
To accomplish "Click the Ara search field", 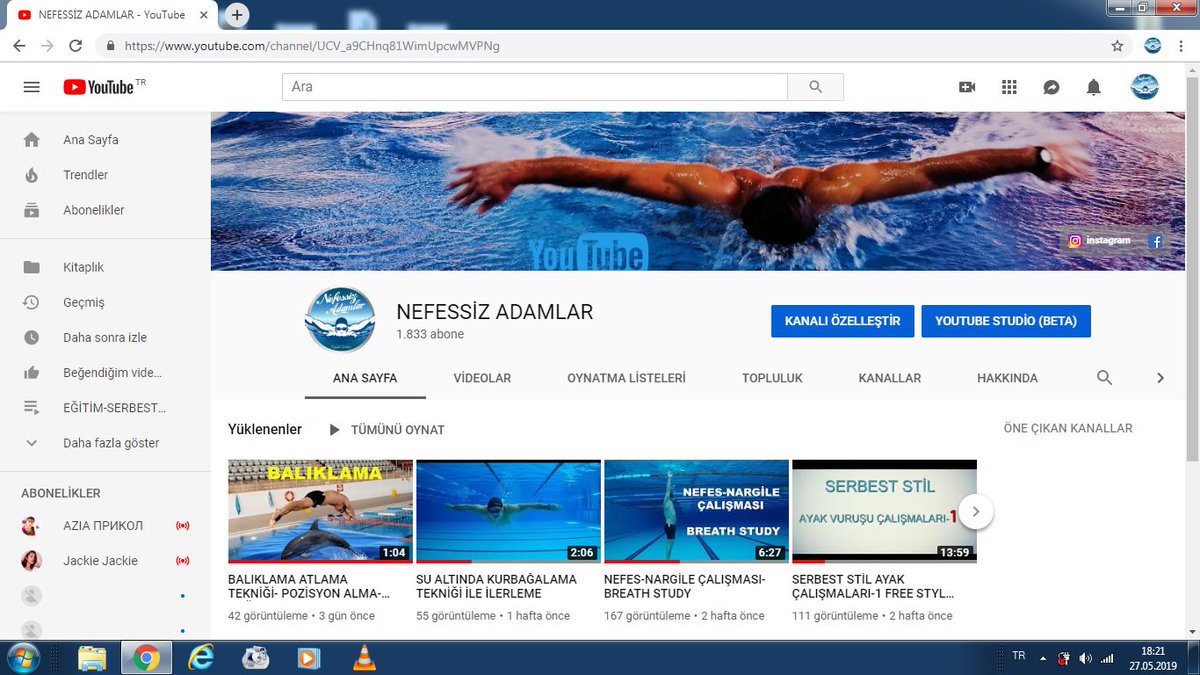I will tap(535, 87).
